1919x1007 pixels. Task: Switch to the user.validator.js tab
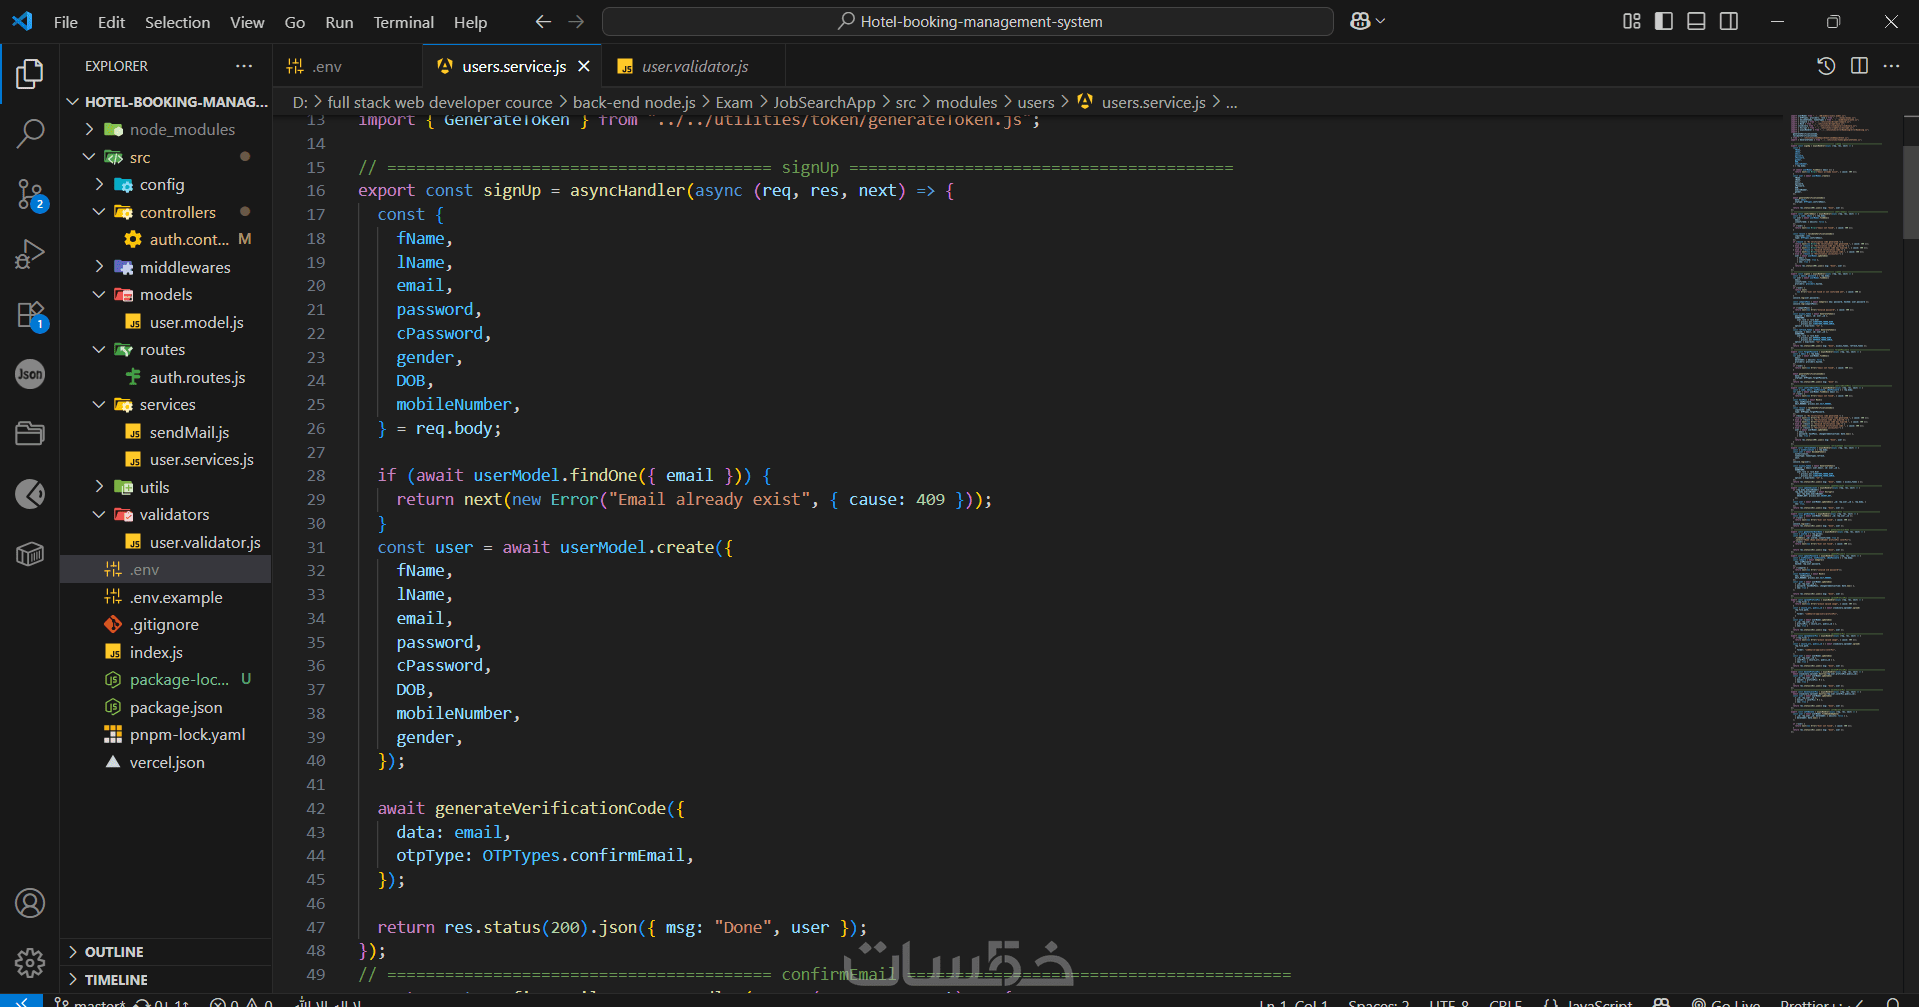[x=694, y=66]
